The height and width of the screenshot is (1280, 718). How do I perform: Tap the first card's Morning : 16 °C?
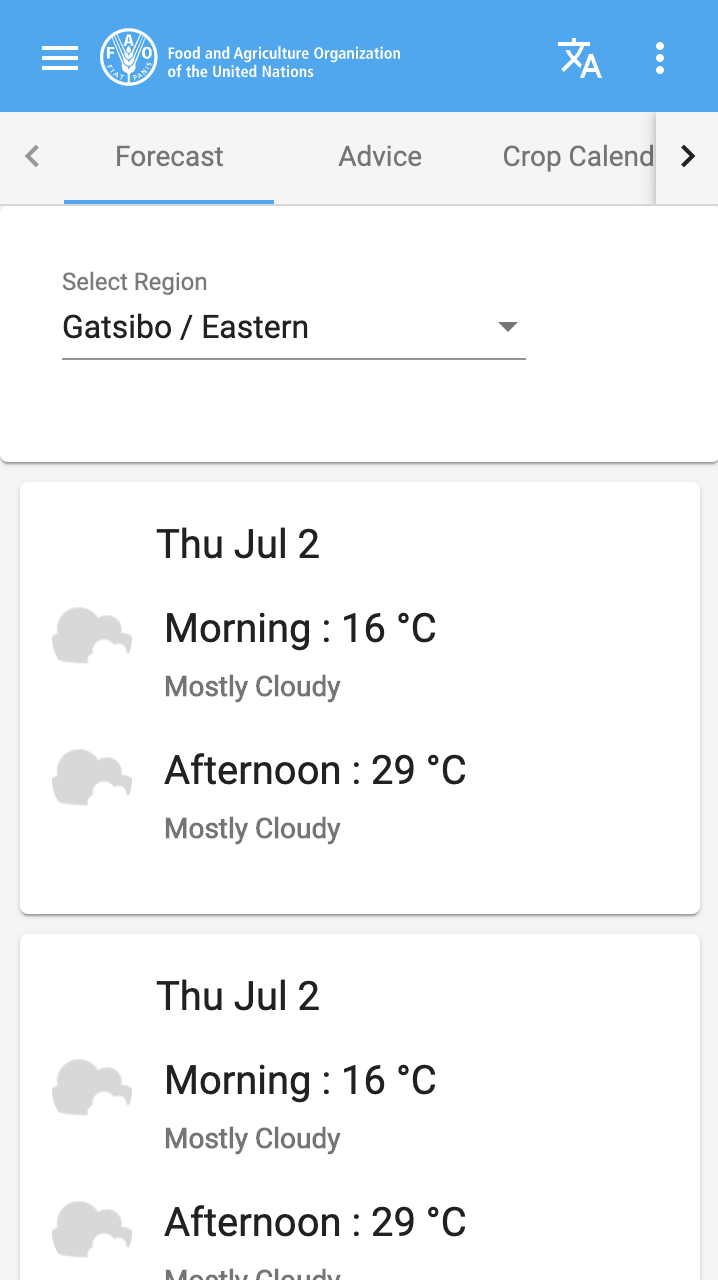(x=300, y=628)
